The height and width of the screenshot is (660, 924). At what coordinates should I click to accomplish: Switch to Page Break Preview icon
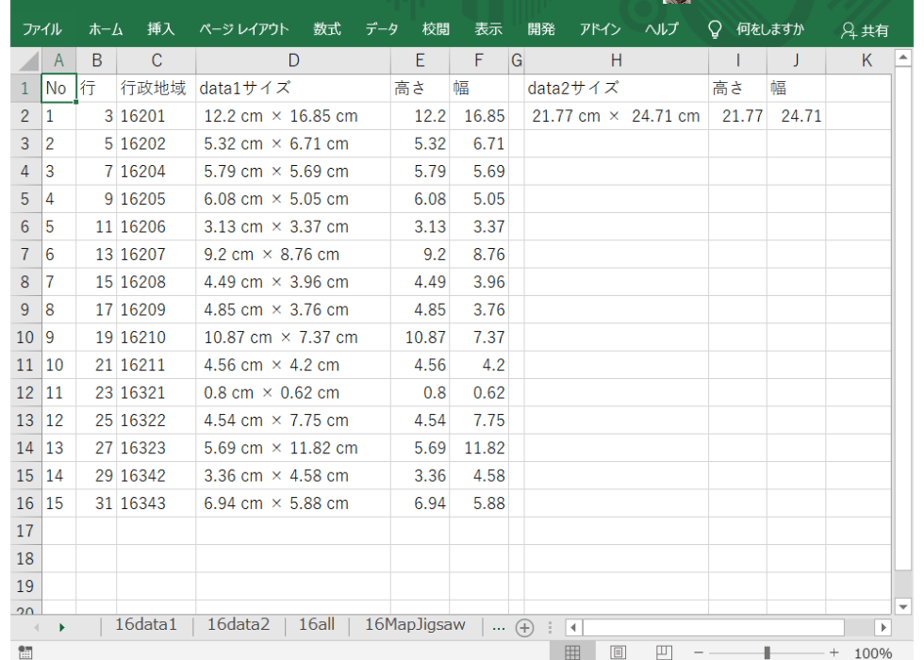point(664,652)
